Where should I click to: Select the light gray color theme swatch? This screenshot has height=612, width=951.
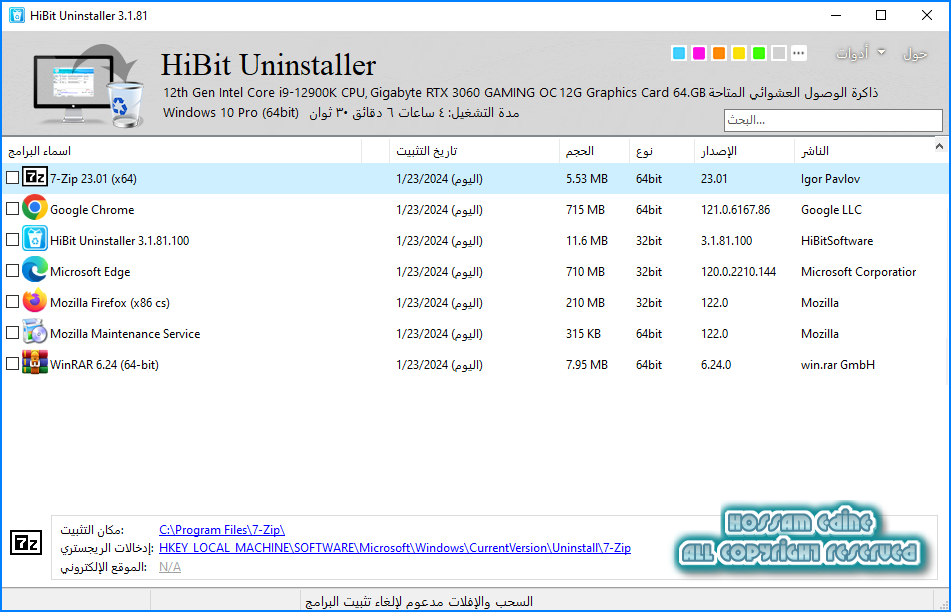coord(779,53)
